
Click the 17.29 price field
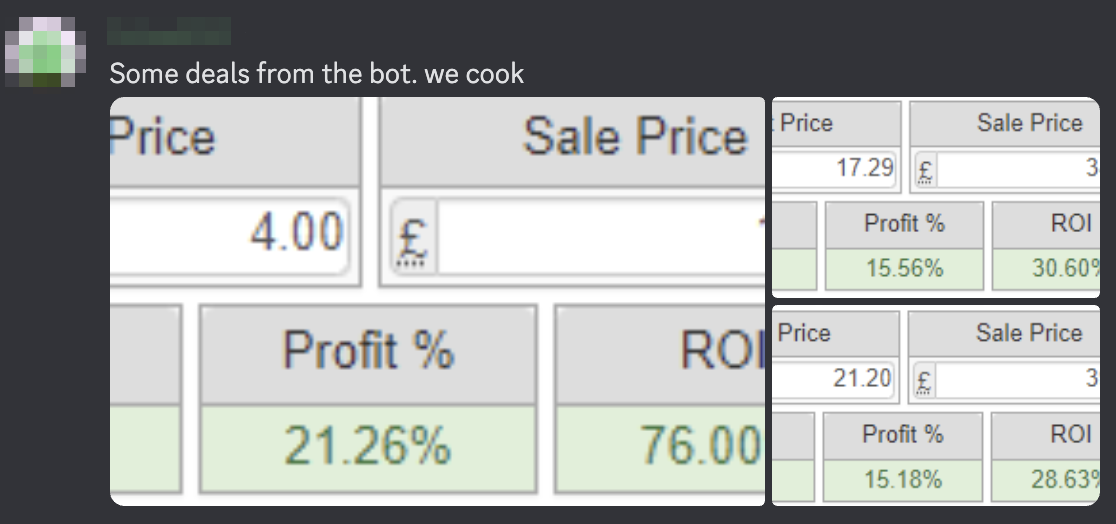tap(834, 169)
